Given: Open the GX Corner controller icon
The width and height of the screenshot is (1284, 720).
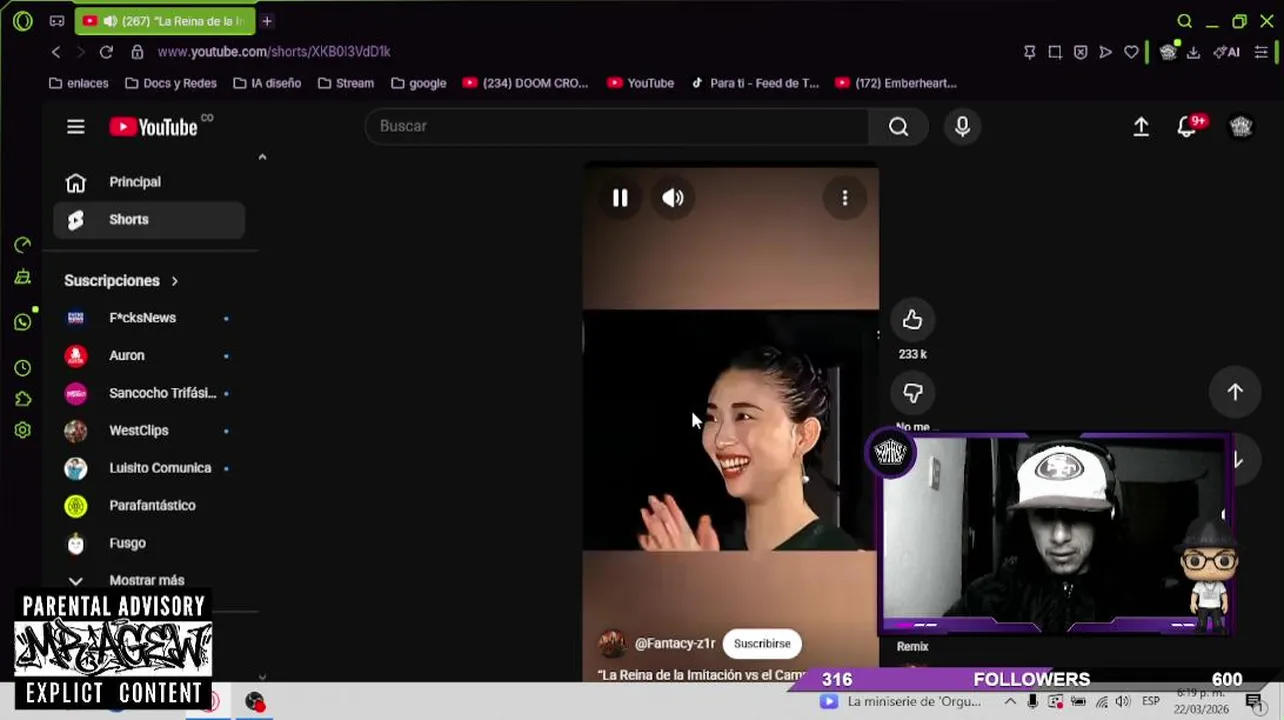Looking at the screenshot, I should [57, 21].
